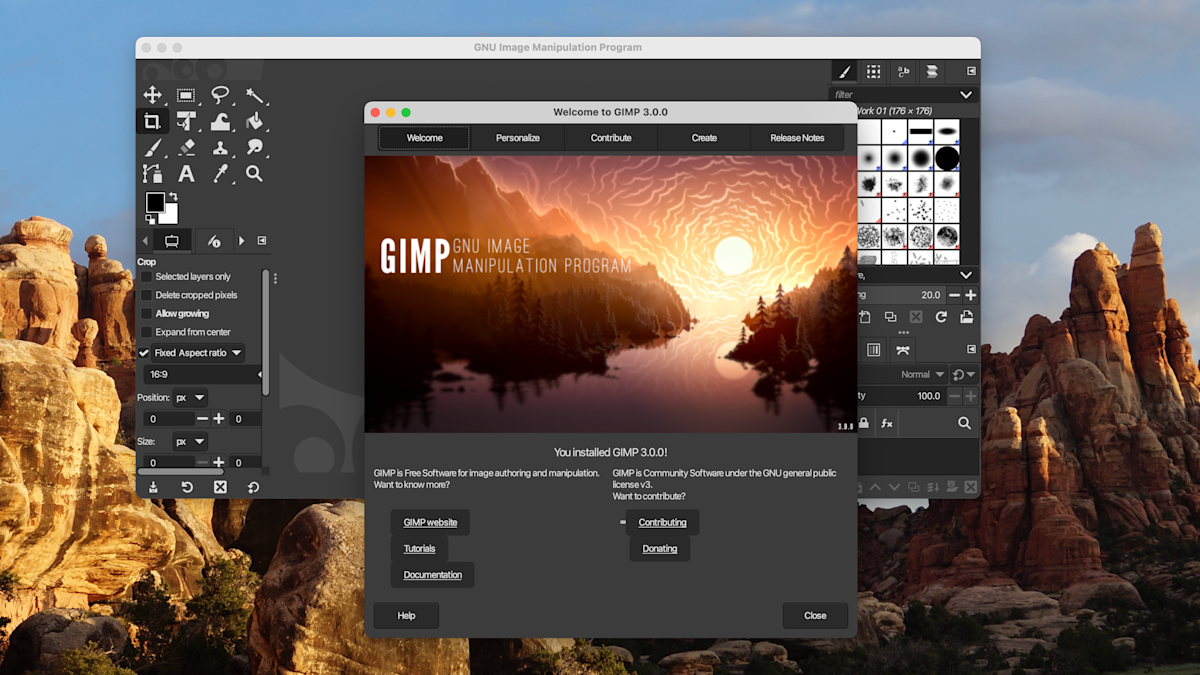Open the layer mode Normal dropdown
This screenshot has height=675, width=1200.
[x=922, y=375]
